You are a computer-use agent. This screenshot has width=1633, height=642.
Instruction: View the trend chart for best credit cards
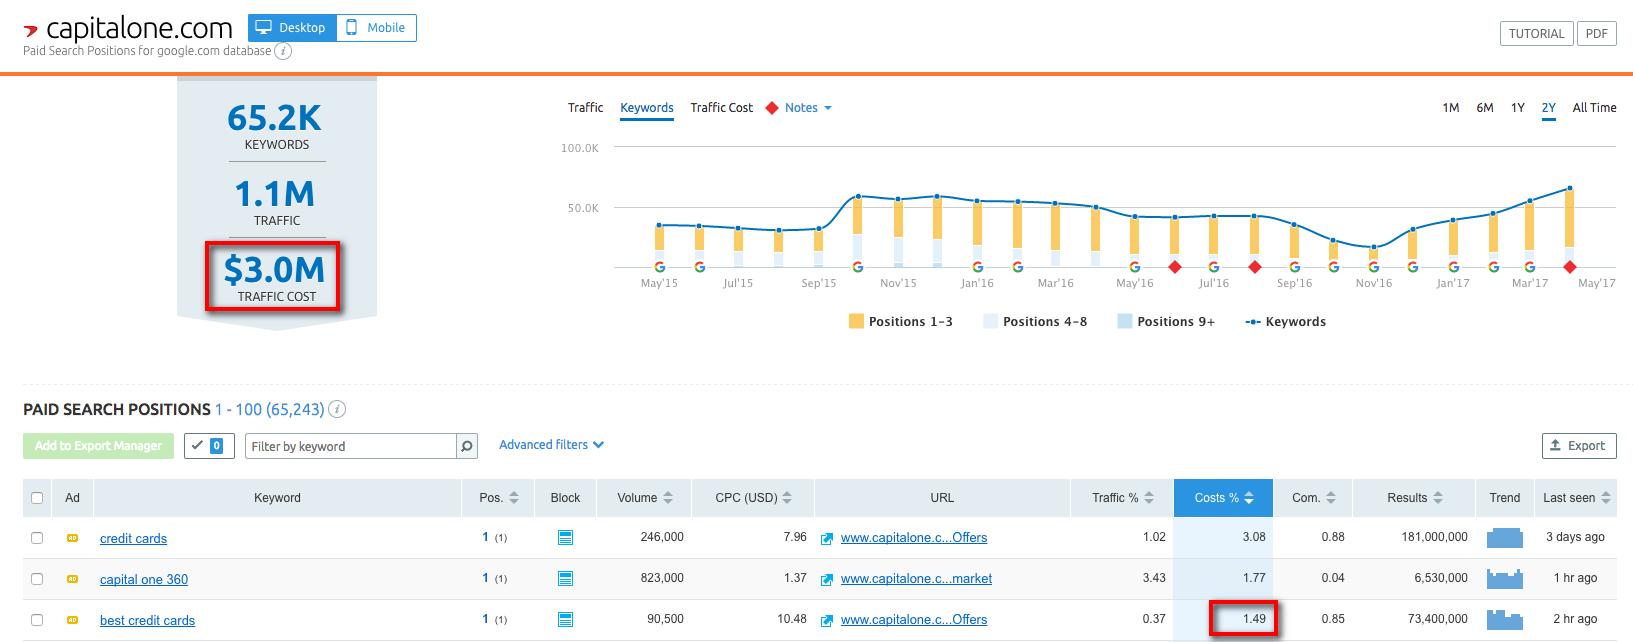pyautogui.click(x=1504, y=620)
